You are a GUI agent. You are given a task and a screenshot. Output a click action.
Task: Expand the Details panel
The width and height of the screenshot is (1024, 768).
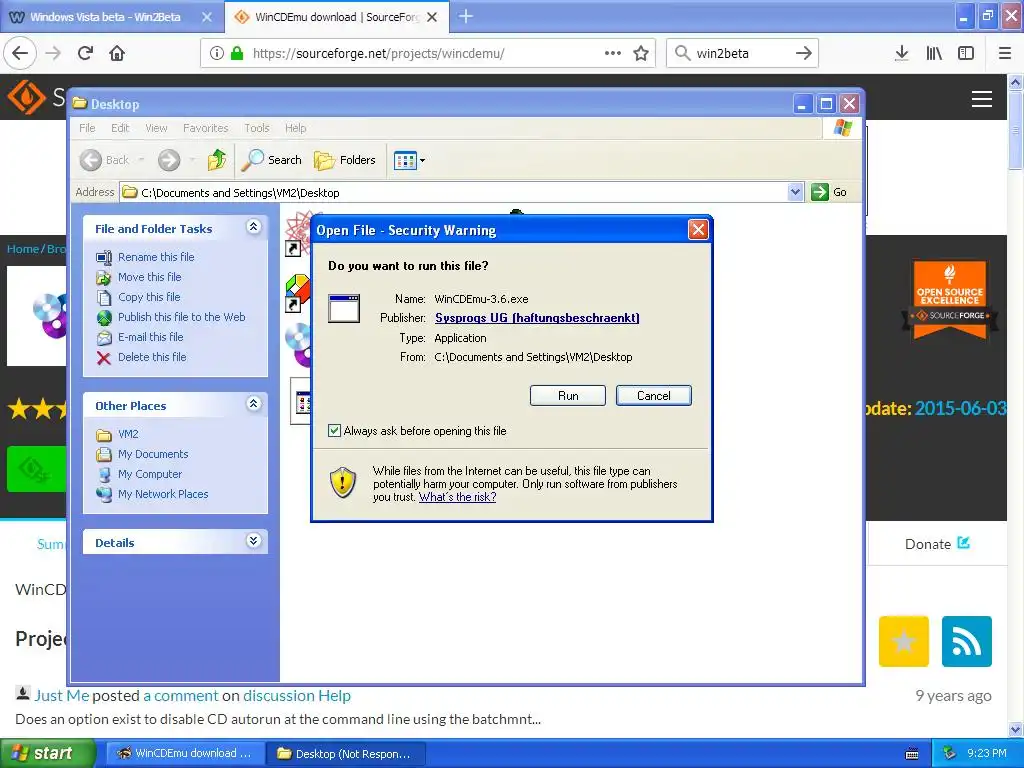[253, 541]
